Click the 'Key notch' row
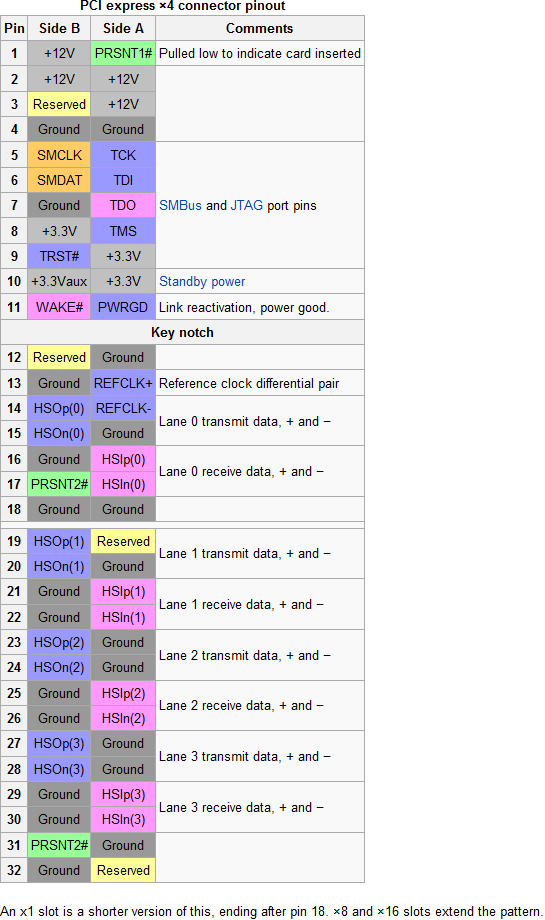Viewport: 545px width, 920px height. tap(182, 332)
